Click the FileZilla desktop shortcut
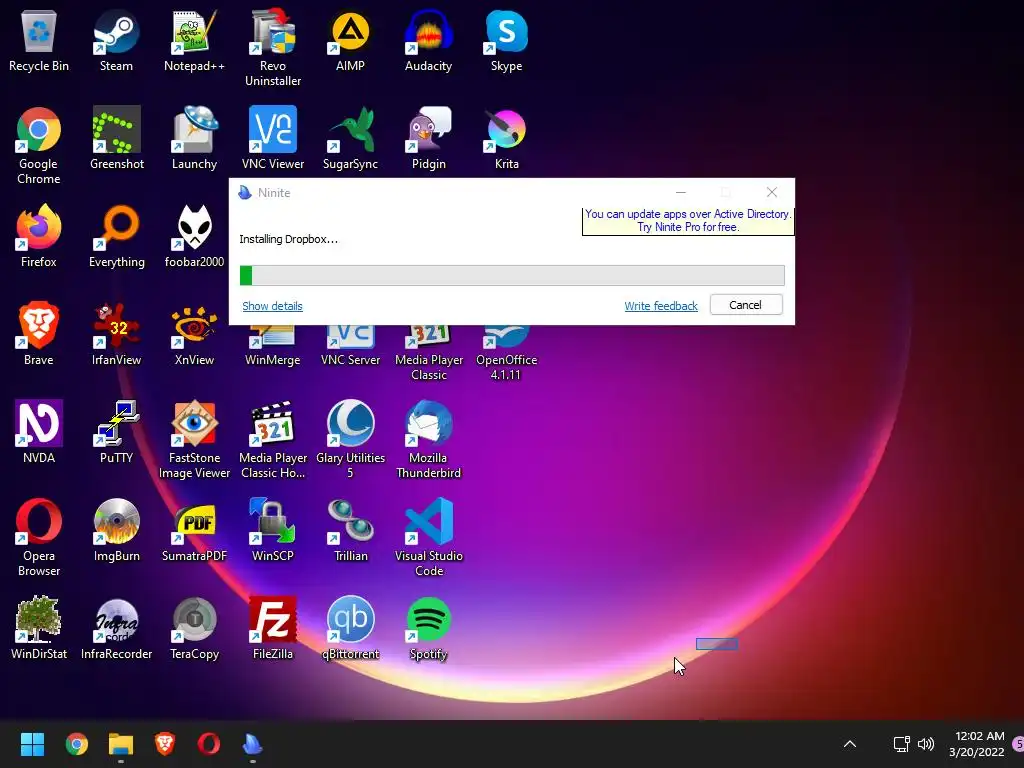This screenshot has height=768, width=1024. click(272, 628)
